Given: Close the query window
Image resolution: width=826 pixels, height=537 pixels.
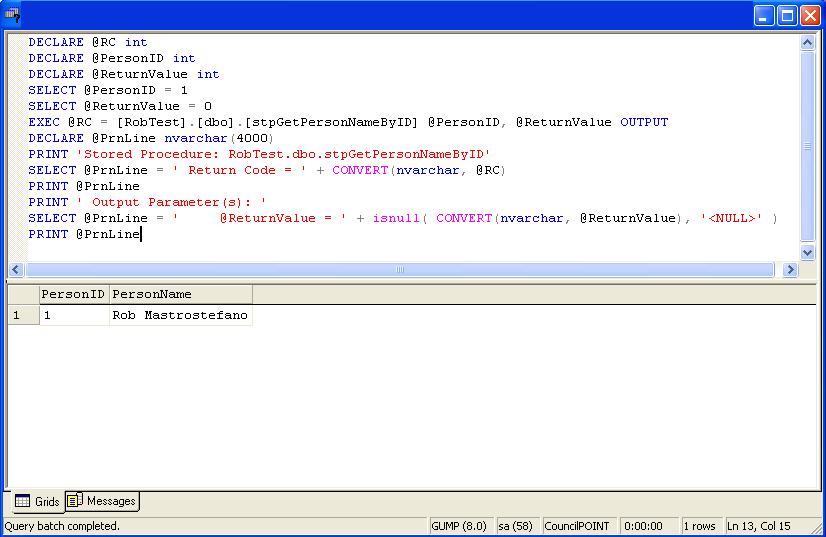Looking at the screenshot, I should click(x=809, y=14).
